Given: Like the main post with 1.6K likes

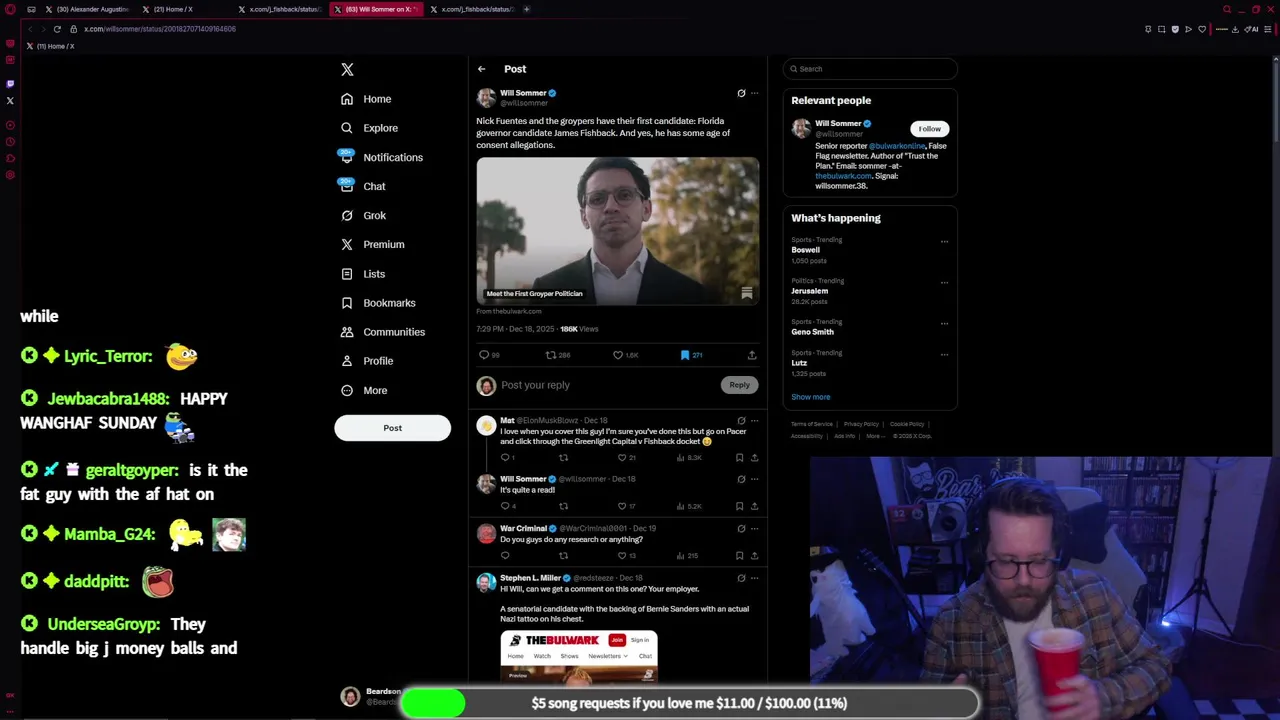Looking at the screenshot, I should click(625, 355).
